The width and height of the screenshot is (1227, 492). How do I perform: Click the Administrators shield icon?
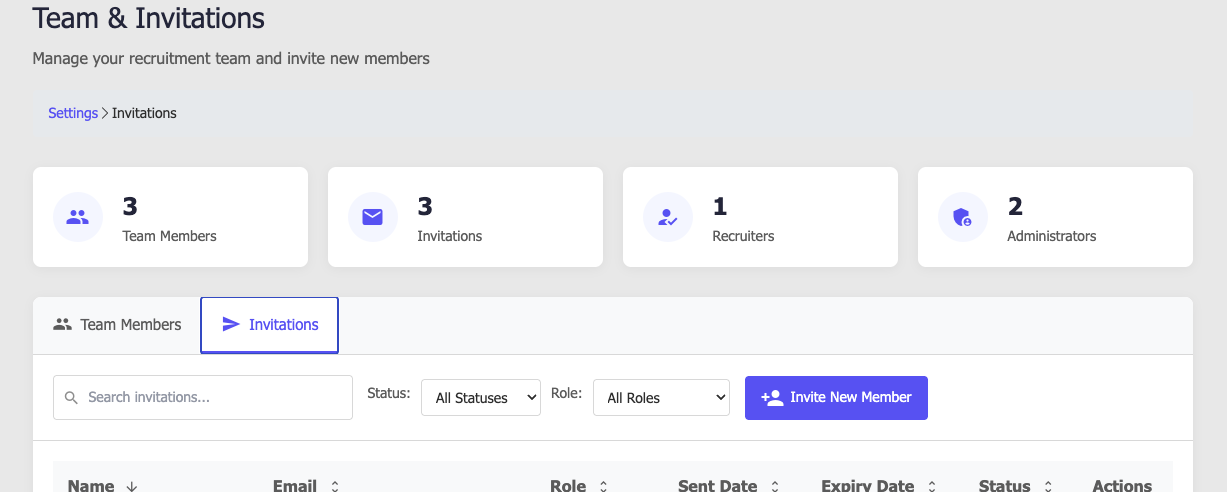(x=963, y=217)
